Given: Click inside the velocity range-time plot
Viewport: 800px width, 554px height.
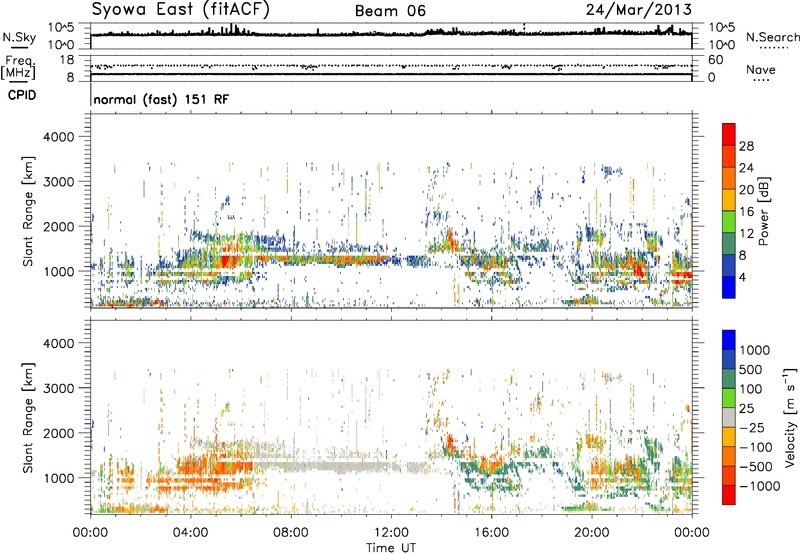Looking at the screenshot, I should point(391,417).
